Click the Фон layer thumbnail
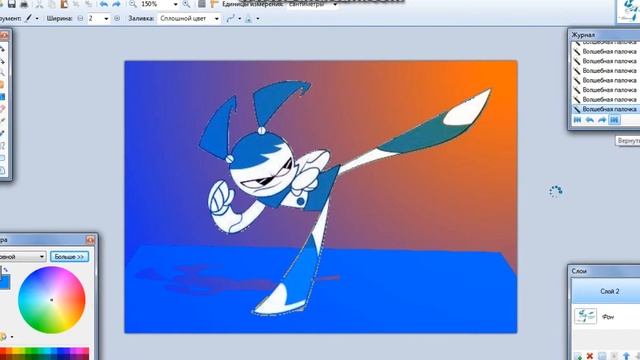 [x=585, y=316]
